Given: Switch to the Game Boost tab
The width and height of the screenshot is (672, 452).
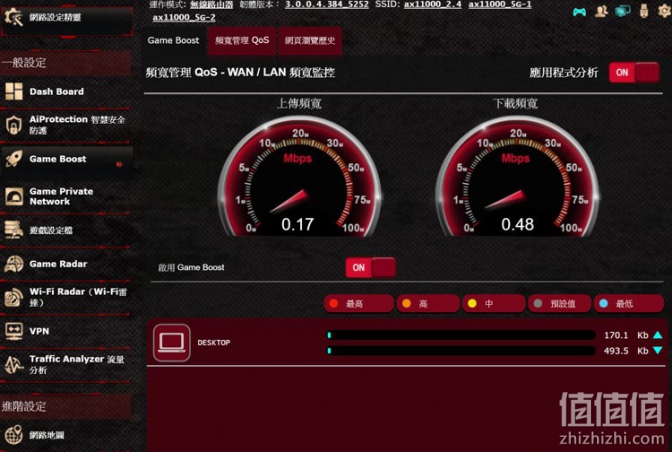Looking at the screenshot, I should (173, 40).
